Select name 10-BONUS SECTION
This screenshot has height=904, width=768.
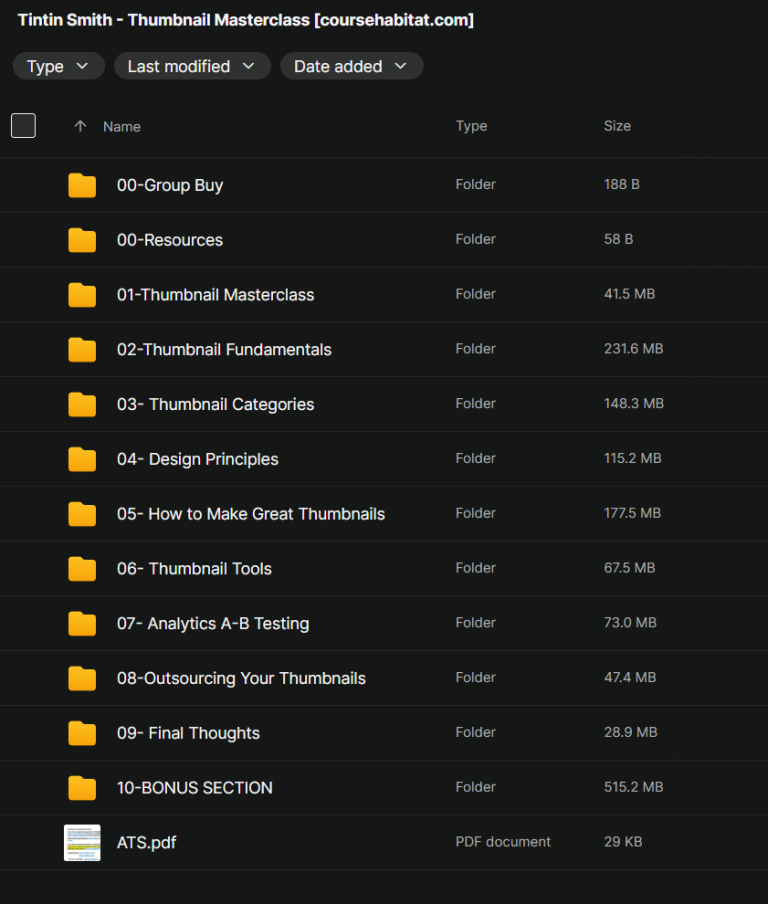point(195,788)
